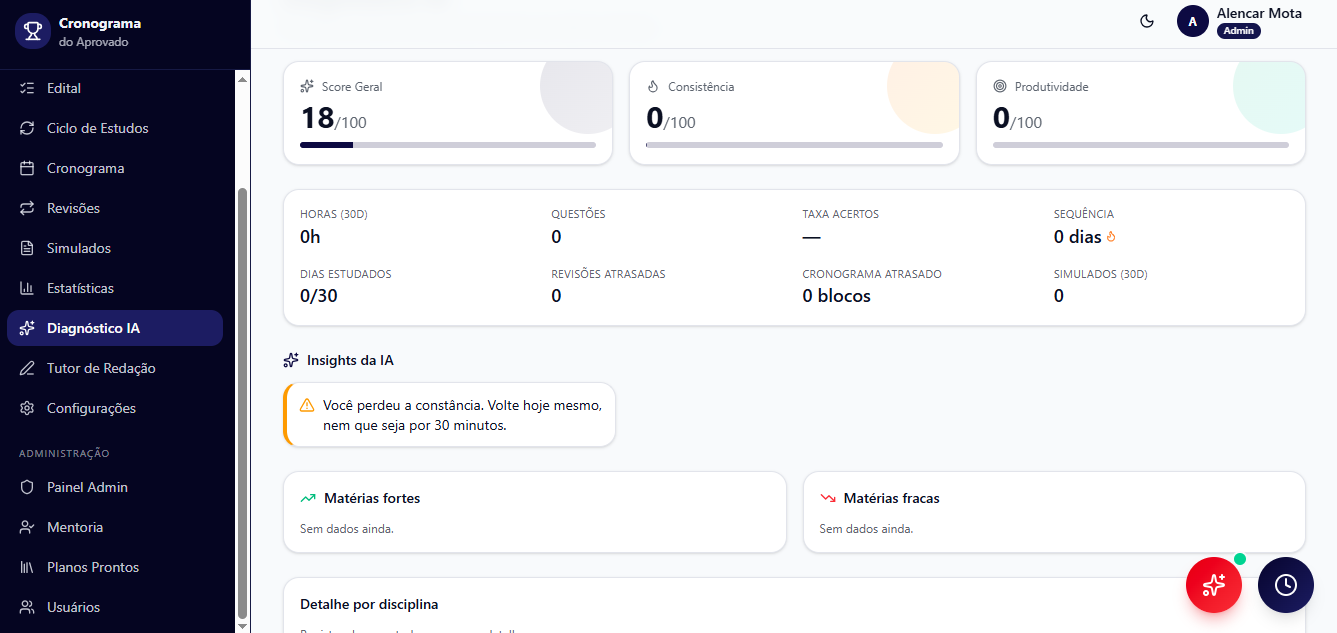The image size is (1337, 633).
Task: Click the Detalhe por disciplina heading
Action: click(x=369, y=604)
